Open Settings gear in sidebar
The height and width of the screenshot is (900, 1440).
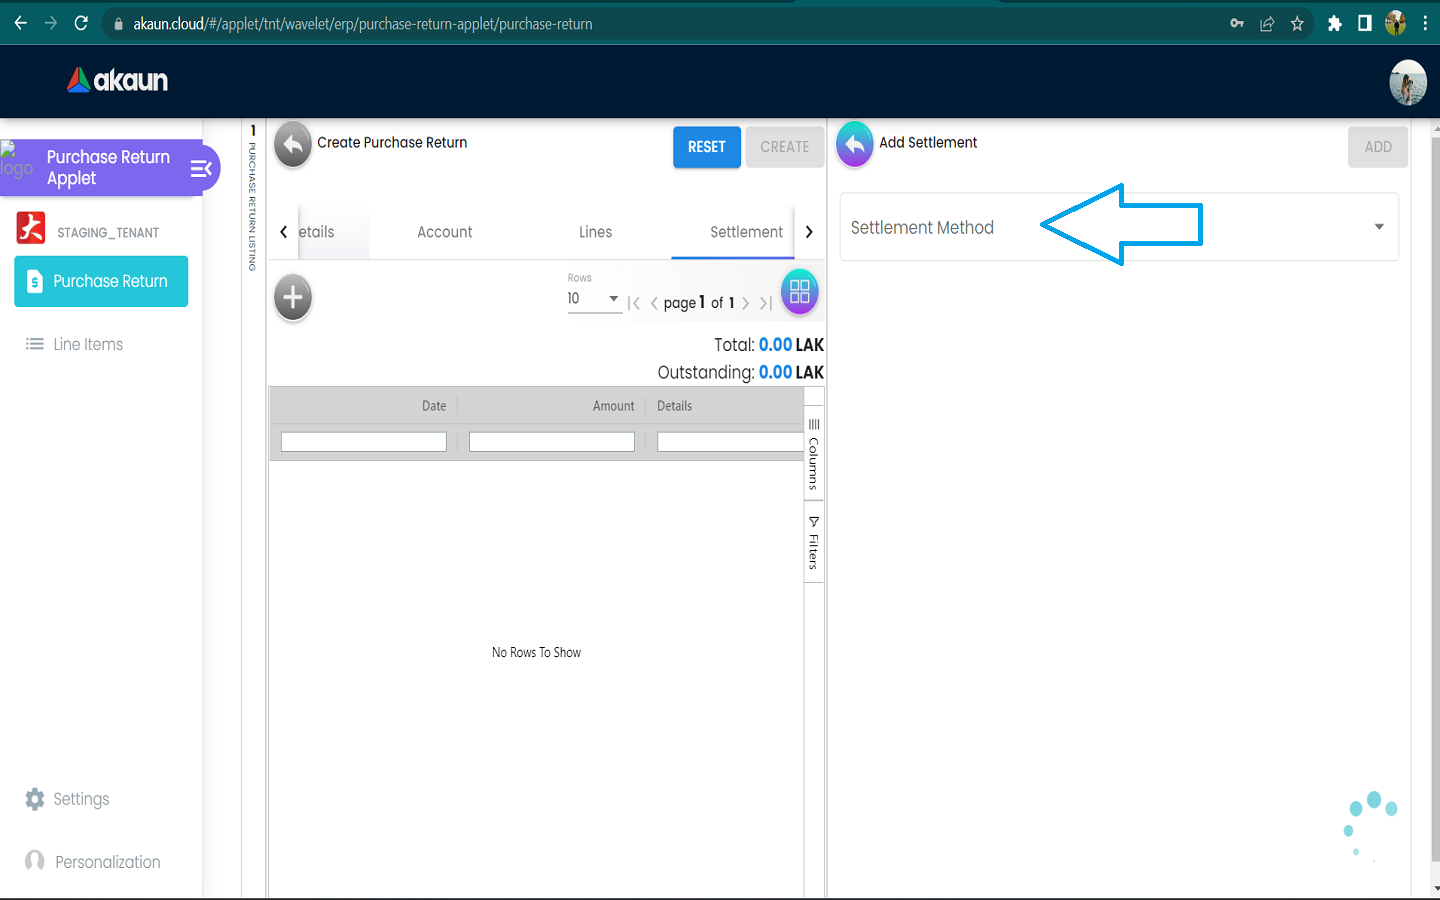pyautogui.click(x=67, y=799)
